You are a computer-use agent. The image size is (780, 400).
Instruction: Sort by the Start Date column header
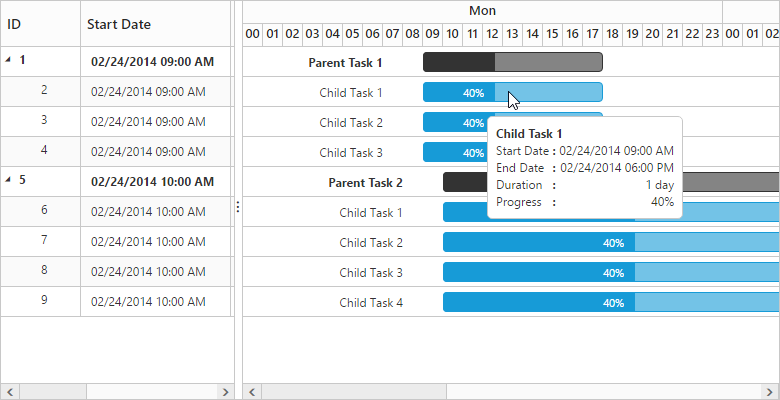pos(118,23)
